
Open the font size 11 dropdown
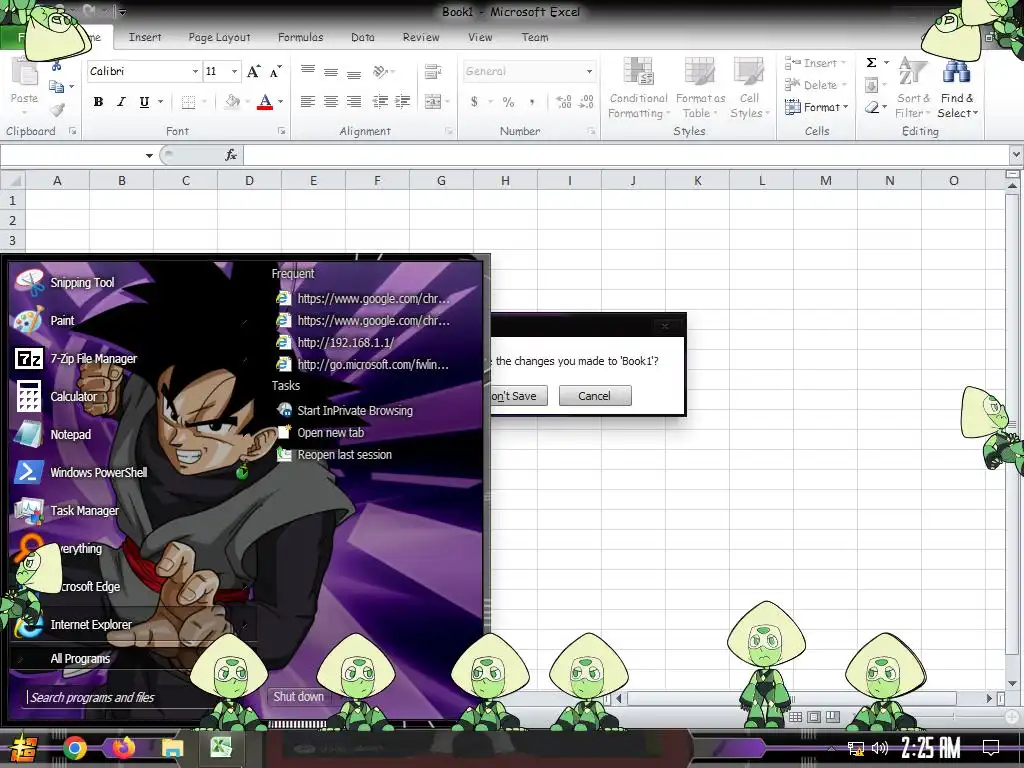(x=234, y=71)
